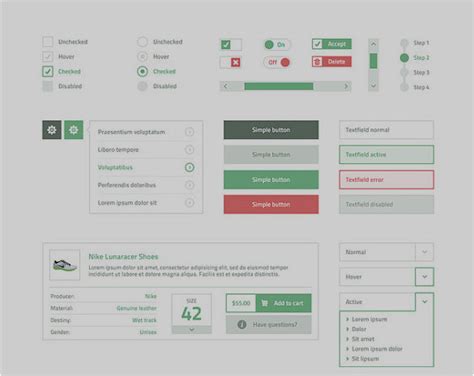Click the Step 4 circle marker
Screen dimensions: 474x376
click(404, 87)
